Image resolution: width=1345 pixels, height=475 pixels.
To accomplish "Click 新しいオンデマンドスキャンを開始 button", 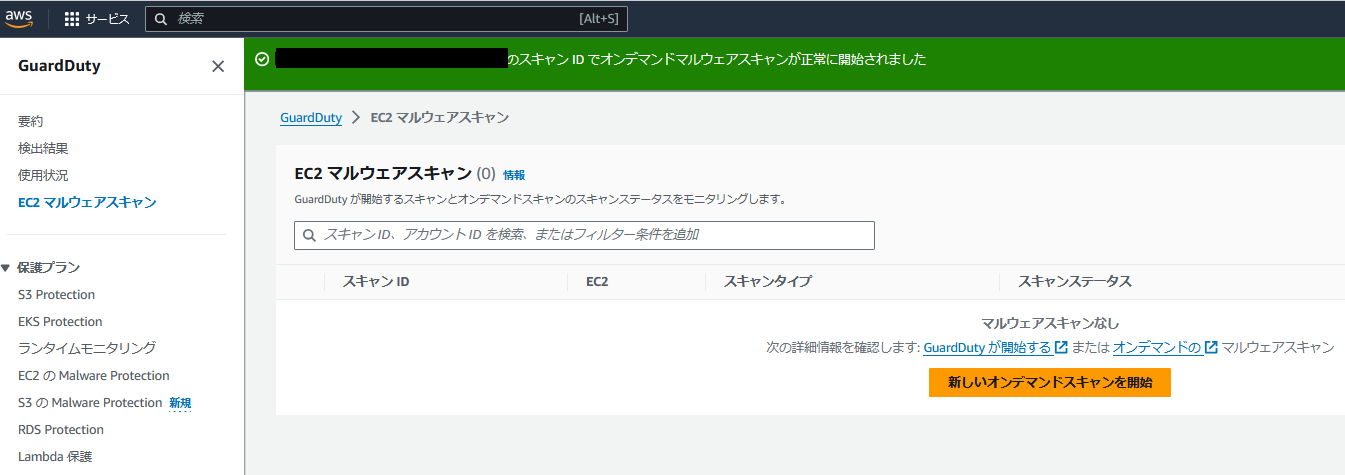I will [x=1050, y=382].
